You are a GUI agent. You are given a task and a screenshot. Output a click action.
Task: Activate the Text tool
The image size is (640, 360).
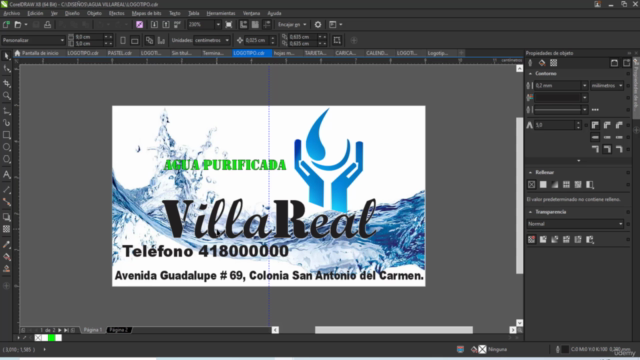coord(7,175)
